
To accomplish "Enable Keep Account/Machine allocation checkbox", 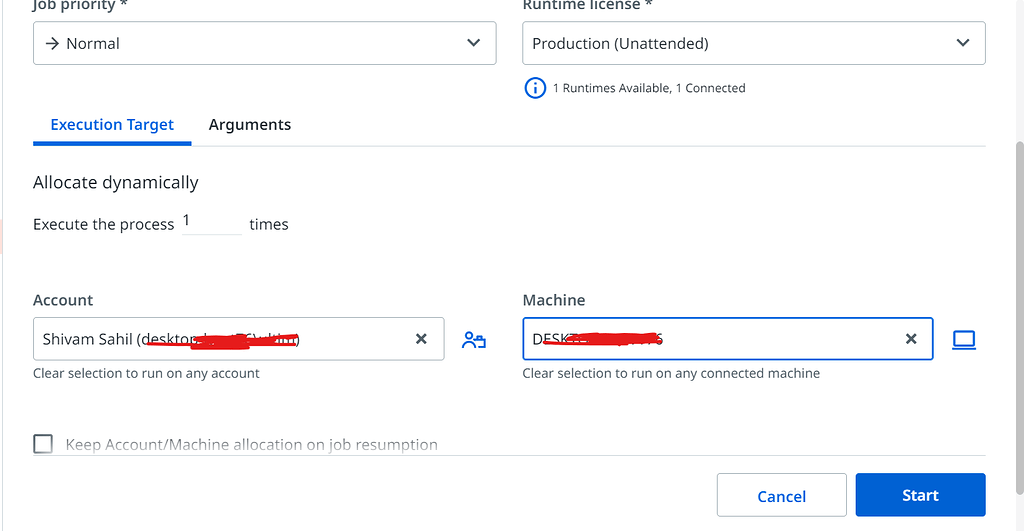I will [43, 444].
